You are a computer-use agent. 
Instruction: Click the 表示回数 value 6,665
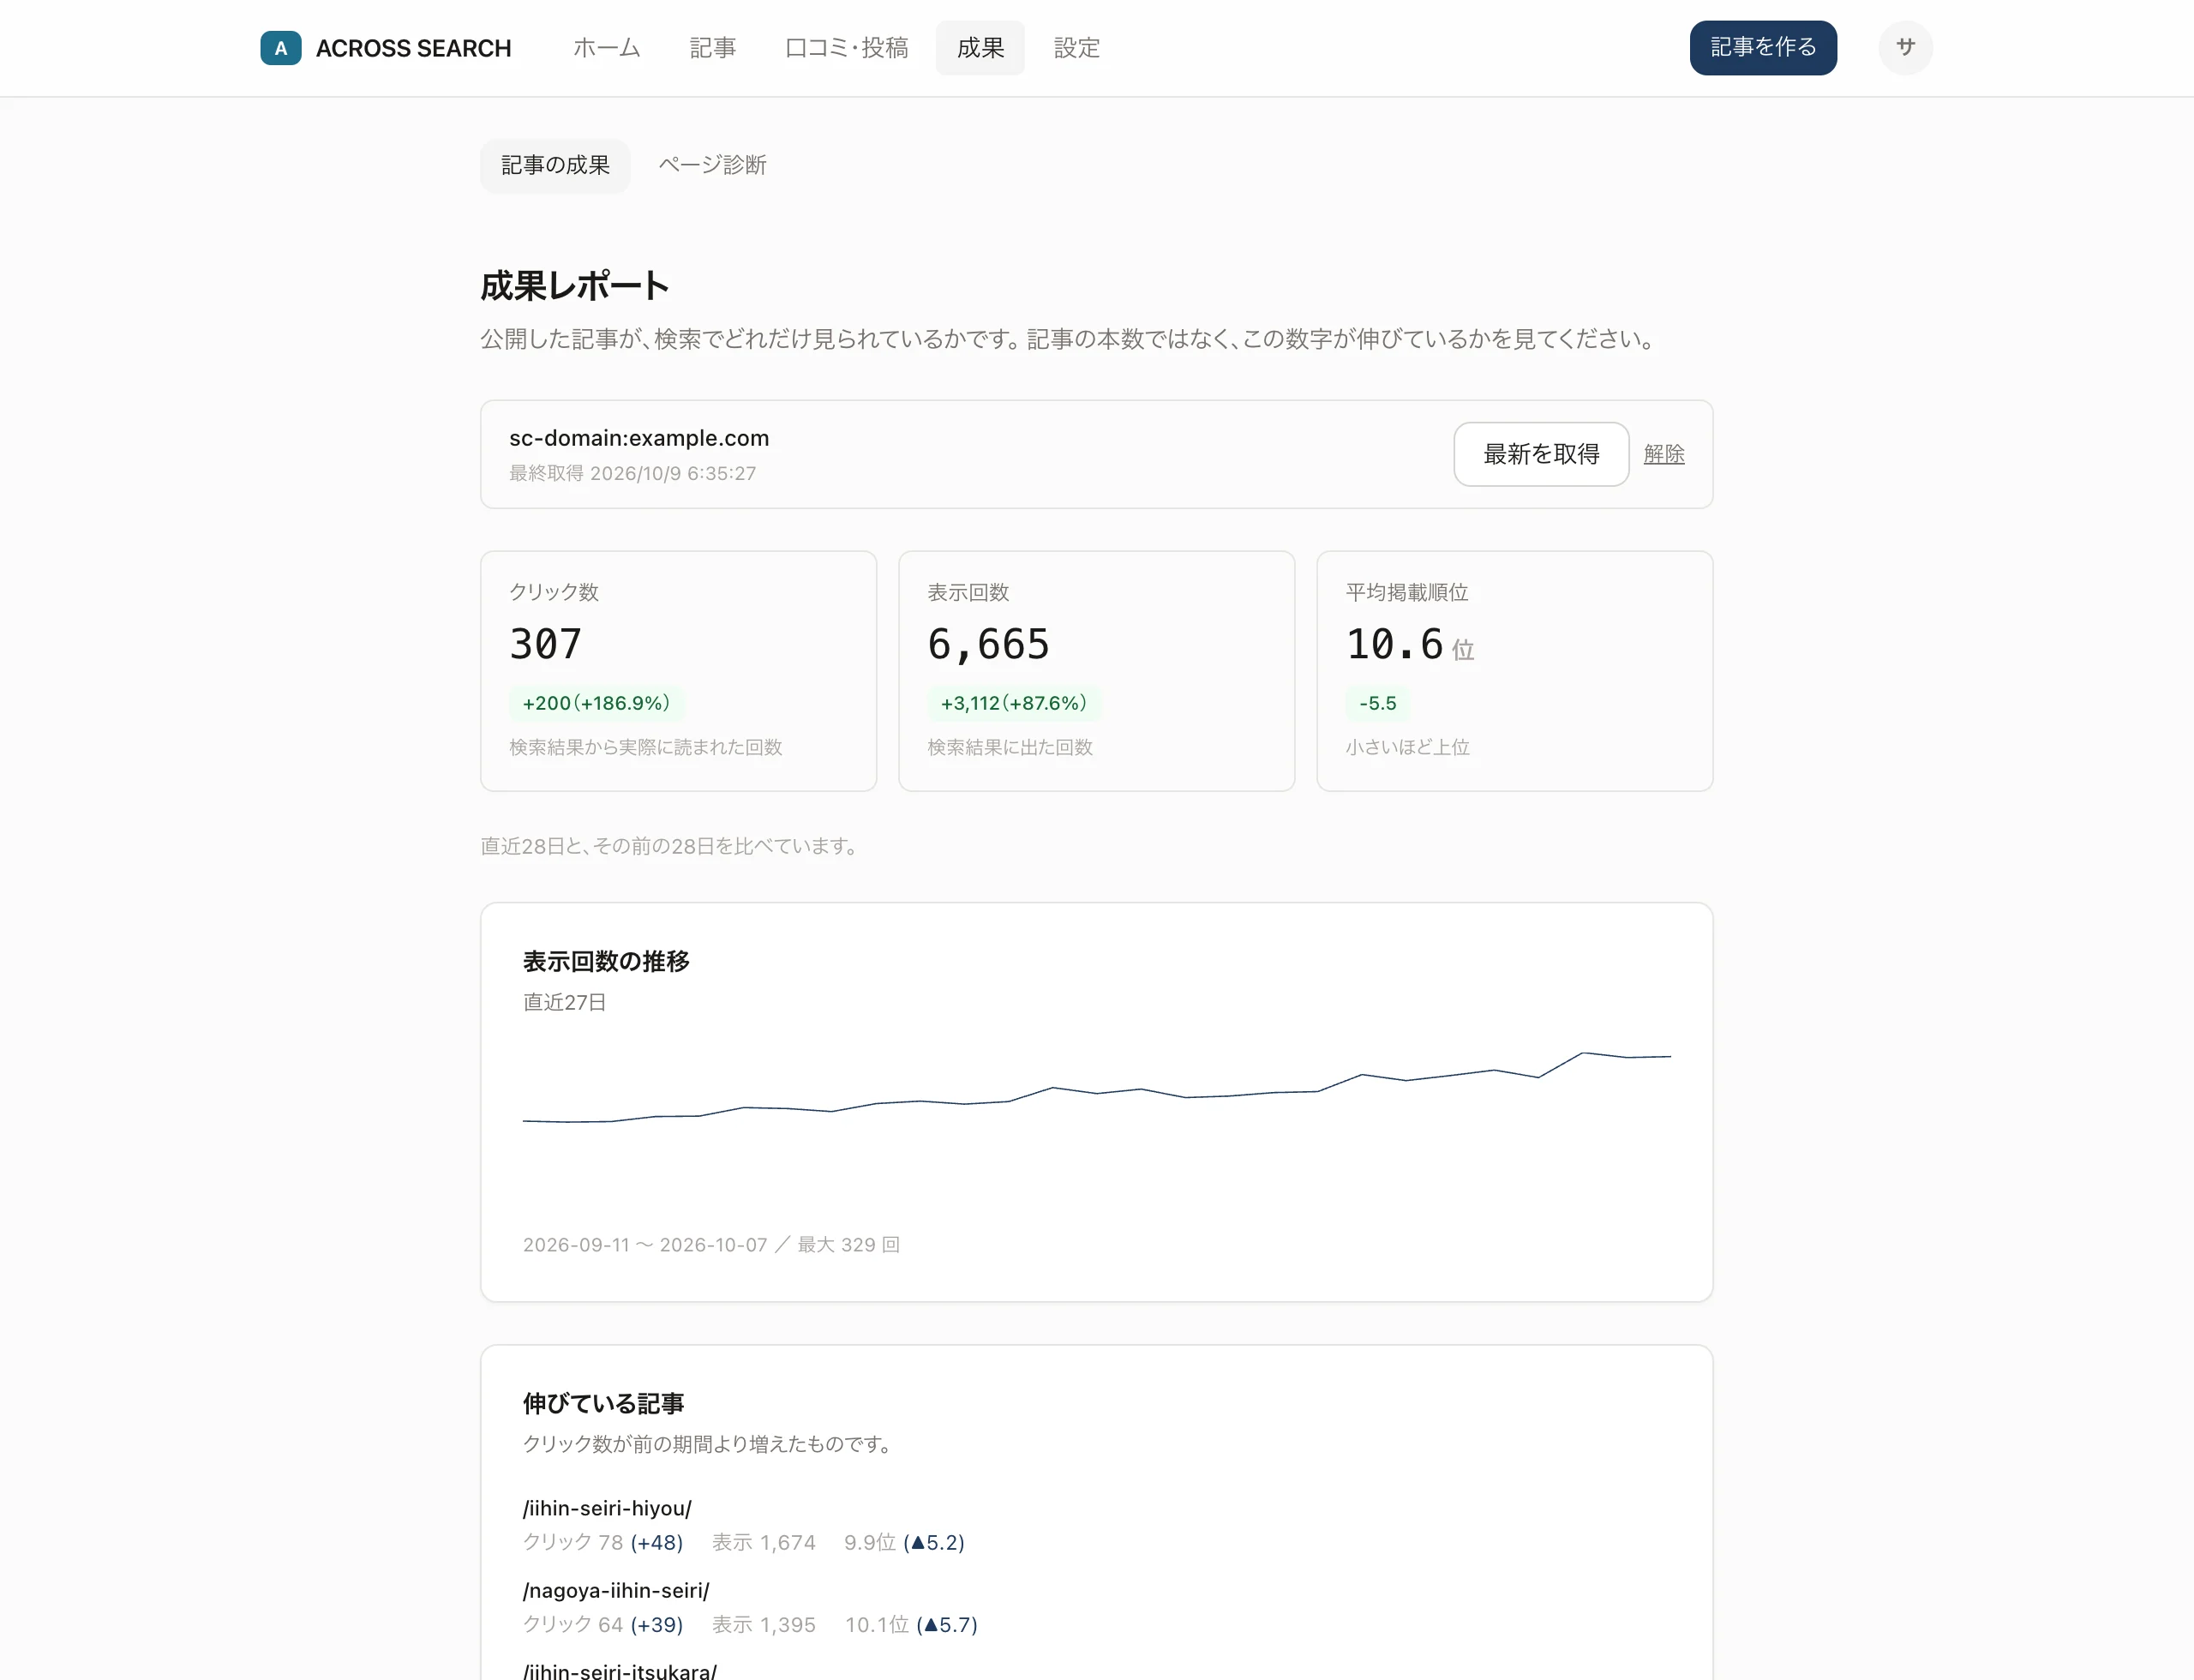[x=988, y=643]
